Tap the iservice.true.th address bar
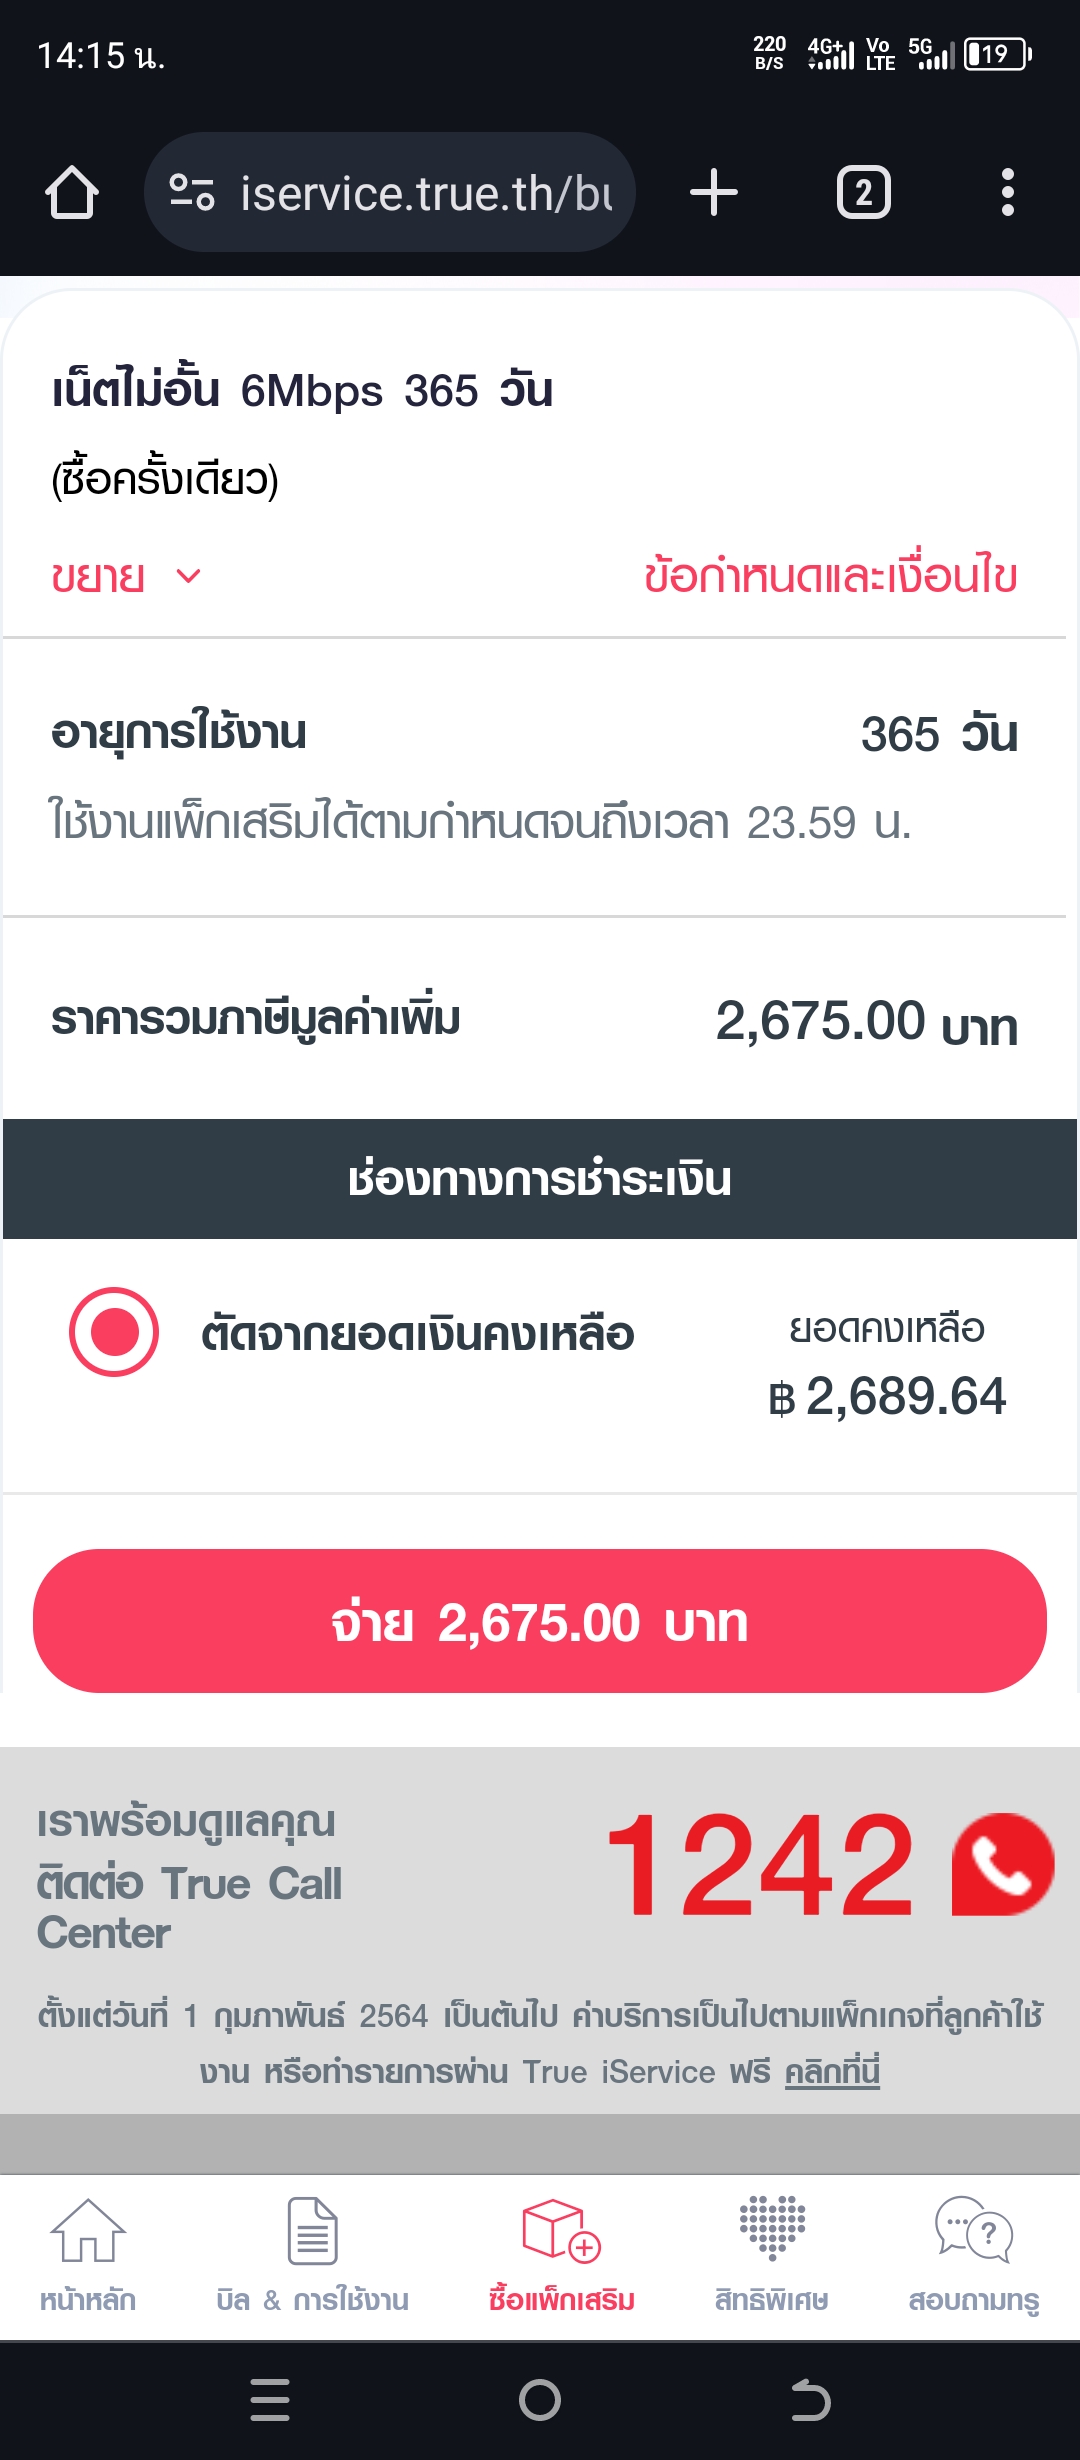Viewport: 1080px width, 2460px height. pyautogui.click(x=425, y=192)
